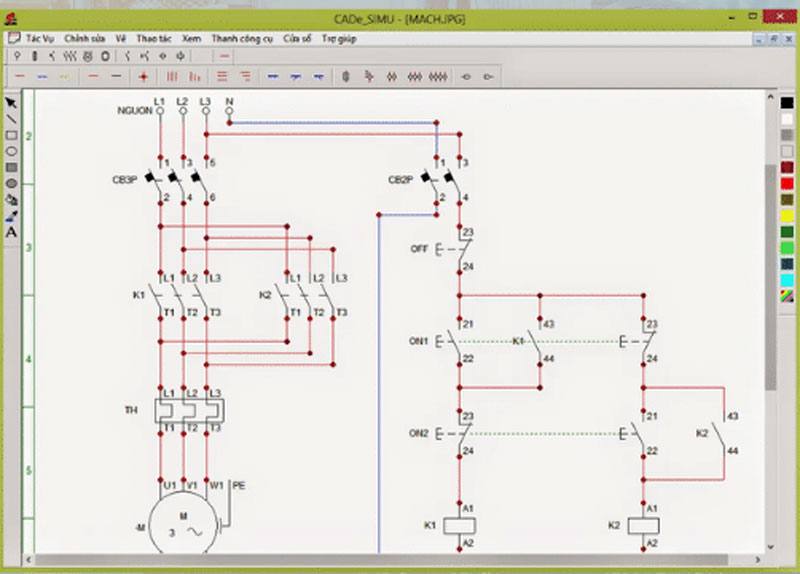Pick the red junction node tool
Viewport: 800px width, 574px height.
click(x=143, y=77)
